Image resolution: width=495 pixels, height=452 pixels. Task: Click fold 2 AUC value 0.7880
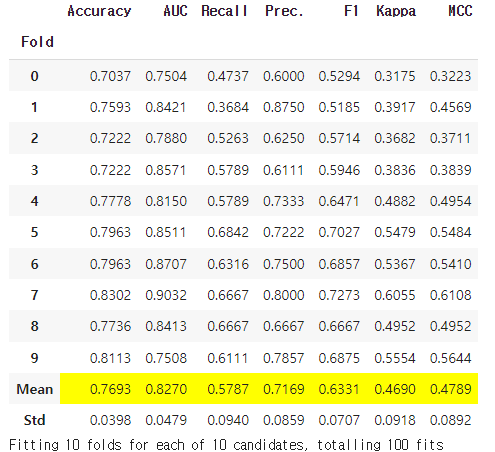click(x=166, y=138)
